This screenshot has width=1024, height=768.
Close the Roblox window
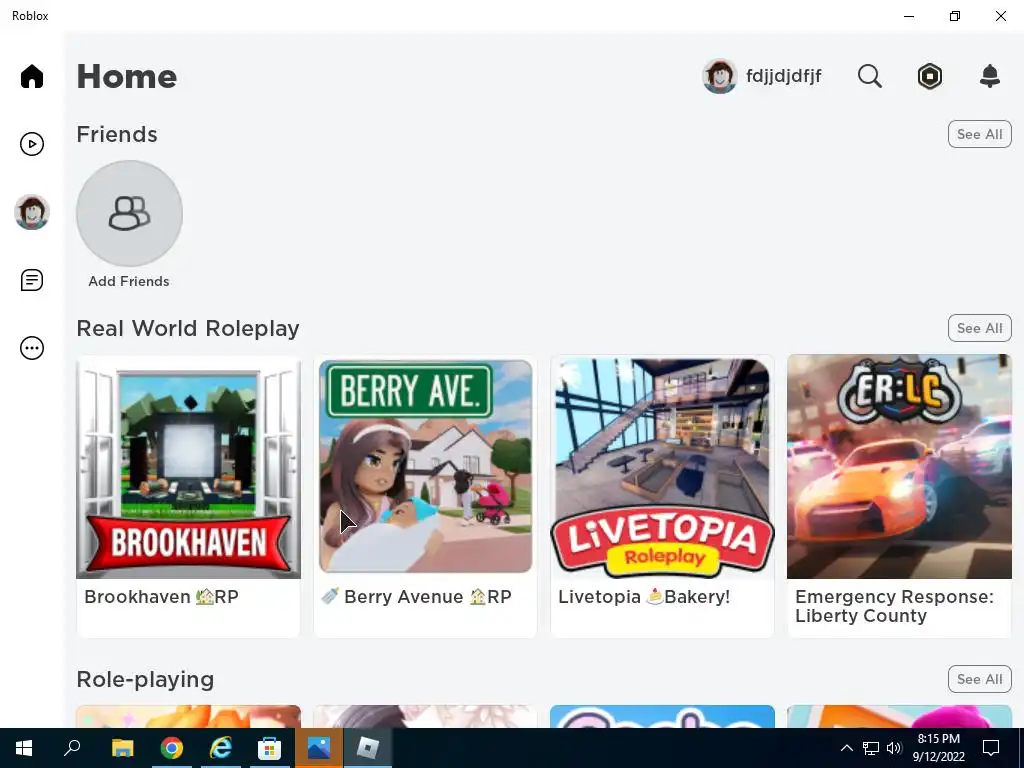pos(1000,16)
